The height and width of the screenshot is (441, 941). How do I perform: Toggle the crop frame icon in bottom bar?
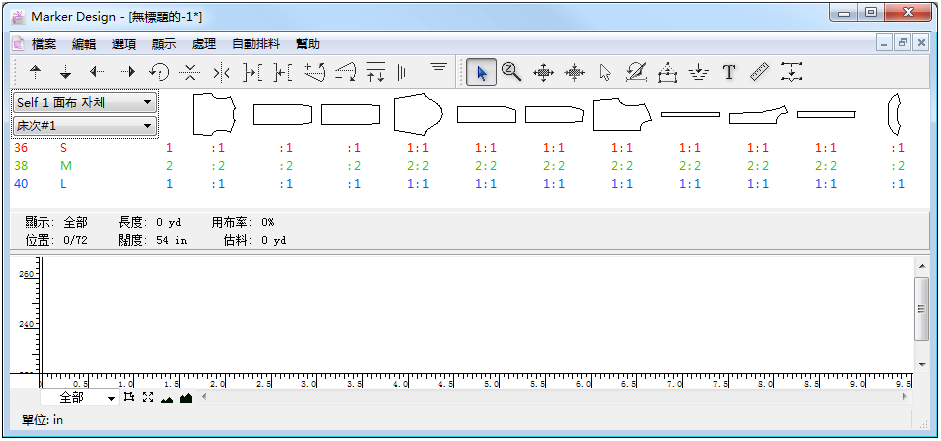coord(128,397)
